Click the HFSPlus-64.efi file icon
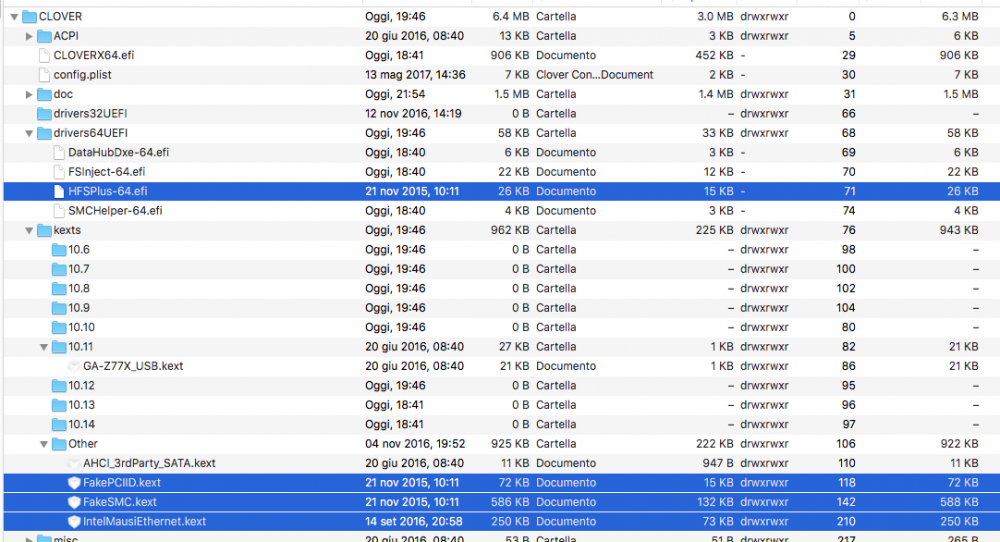The image size is (1000, 542). pos(59,191)
